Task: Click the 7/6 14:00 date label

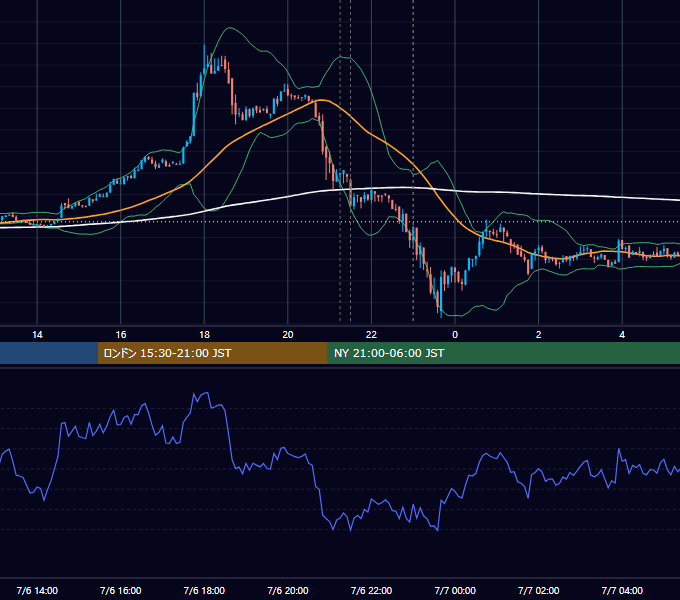Action: pyautogui.click(x=37, y=590)
